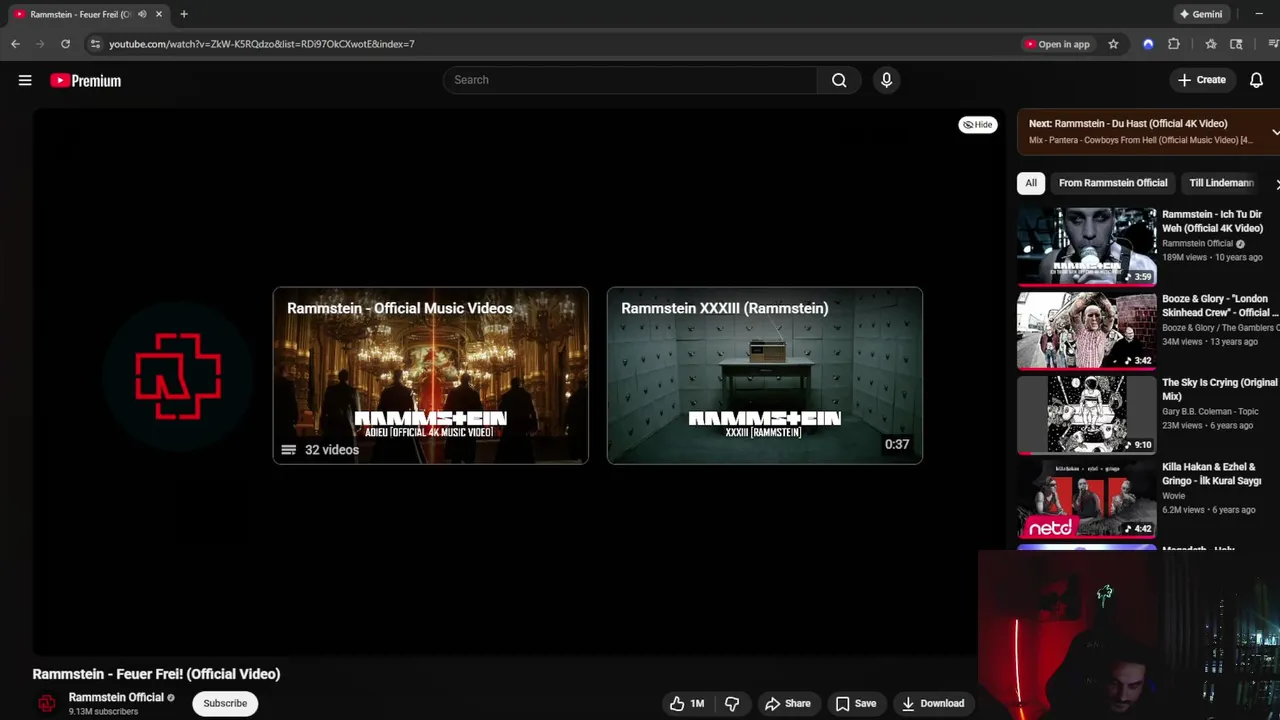The height and width of the screenshot is (720, 1280).
Task: Click The Sky Is Crying title text
Action: click(1219, 389)
